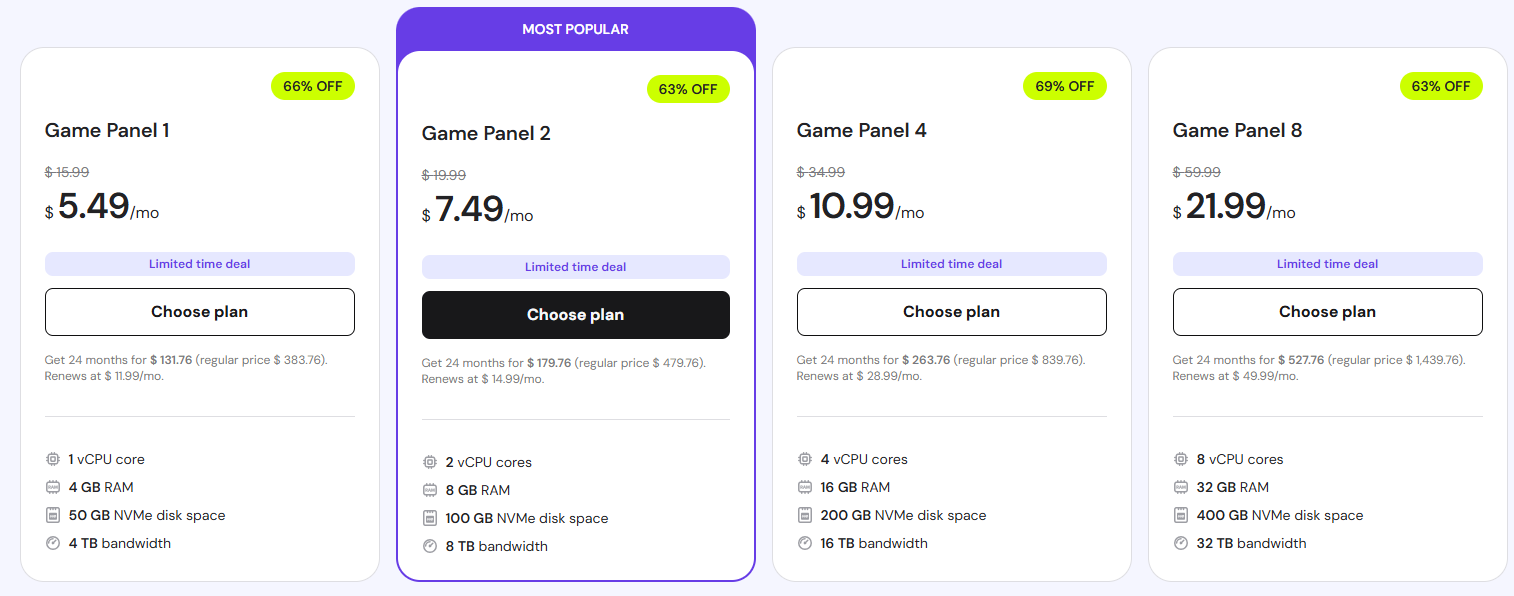Click the 63% OFF badge on Game Panel 8
Image resolution: width=1514 pixels, height=596 pixels.
coord(1441,86)
